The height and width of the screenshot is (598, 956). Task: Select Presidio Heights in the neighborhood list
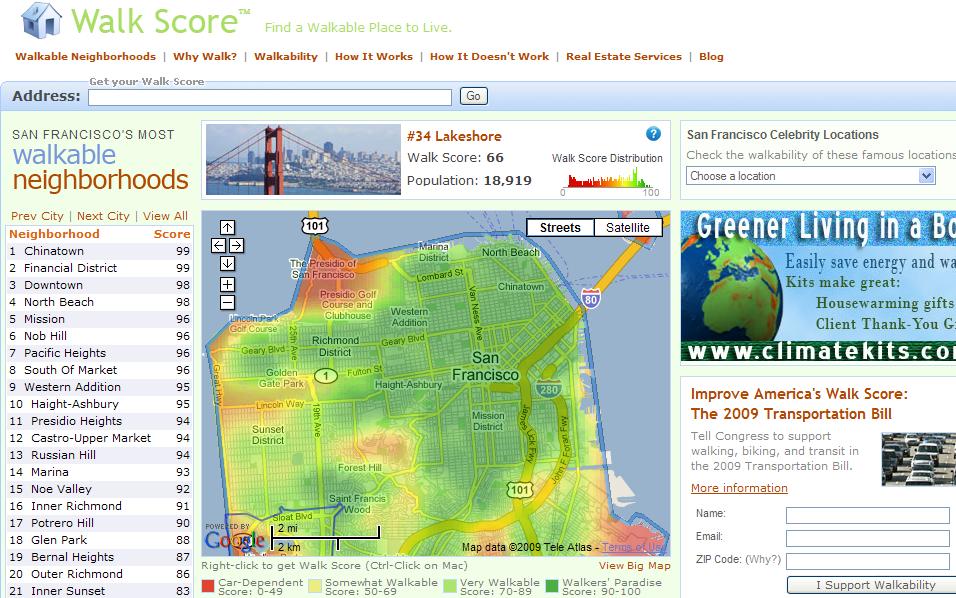(x=99, y=421)
